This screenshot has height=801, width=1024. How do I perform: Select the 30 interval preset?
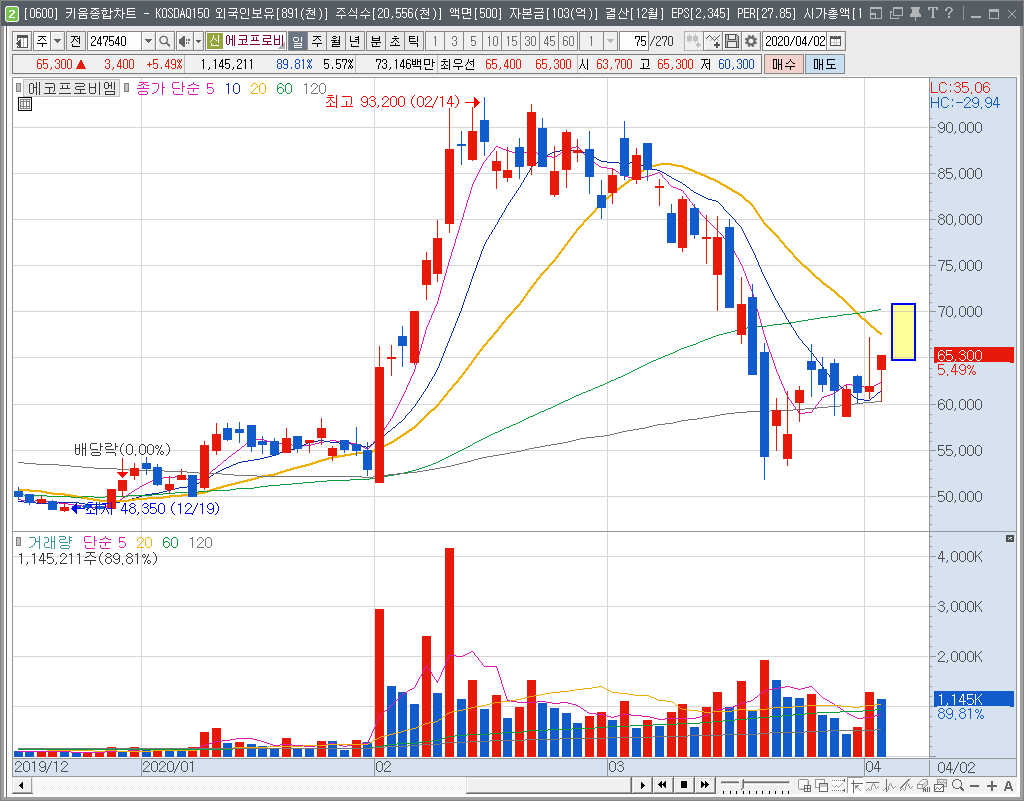click(x=530, y=41)
